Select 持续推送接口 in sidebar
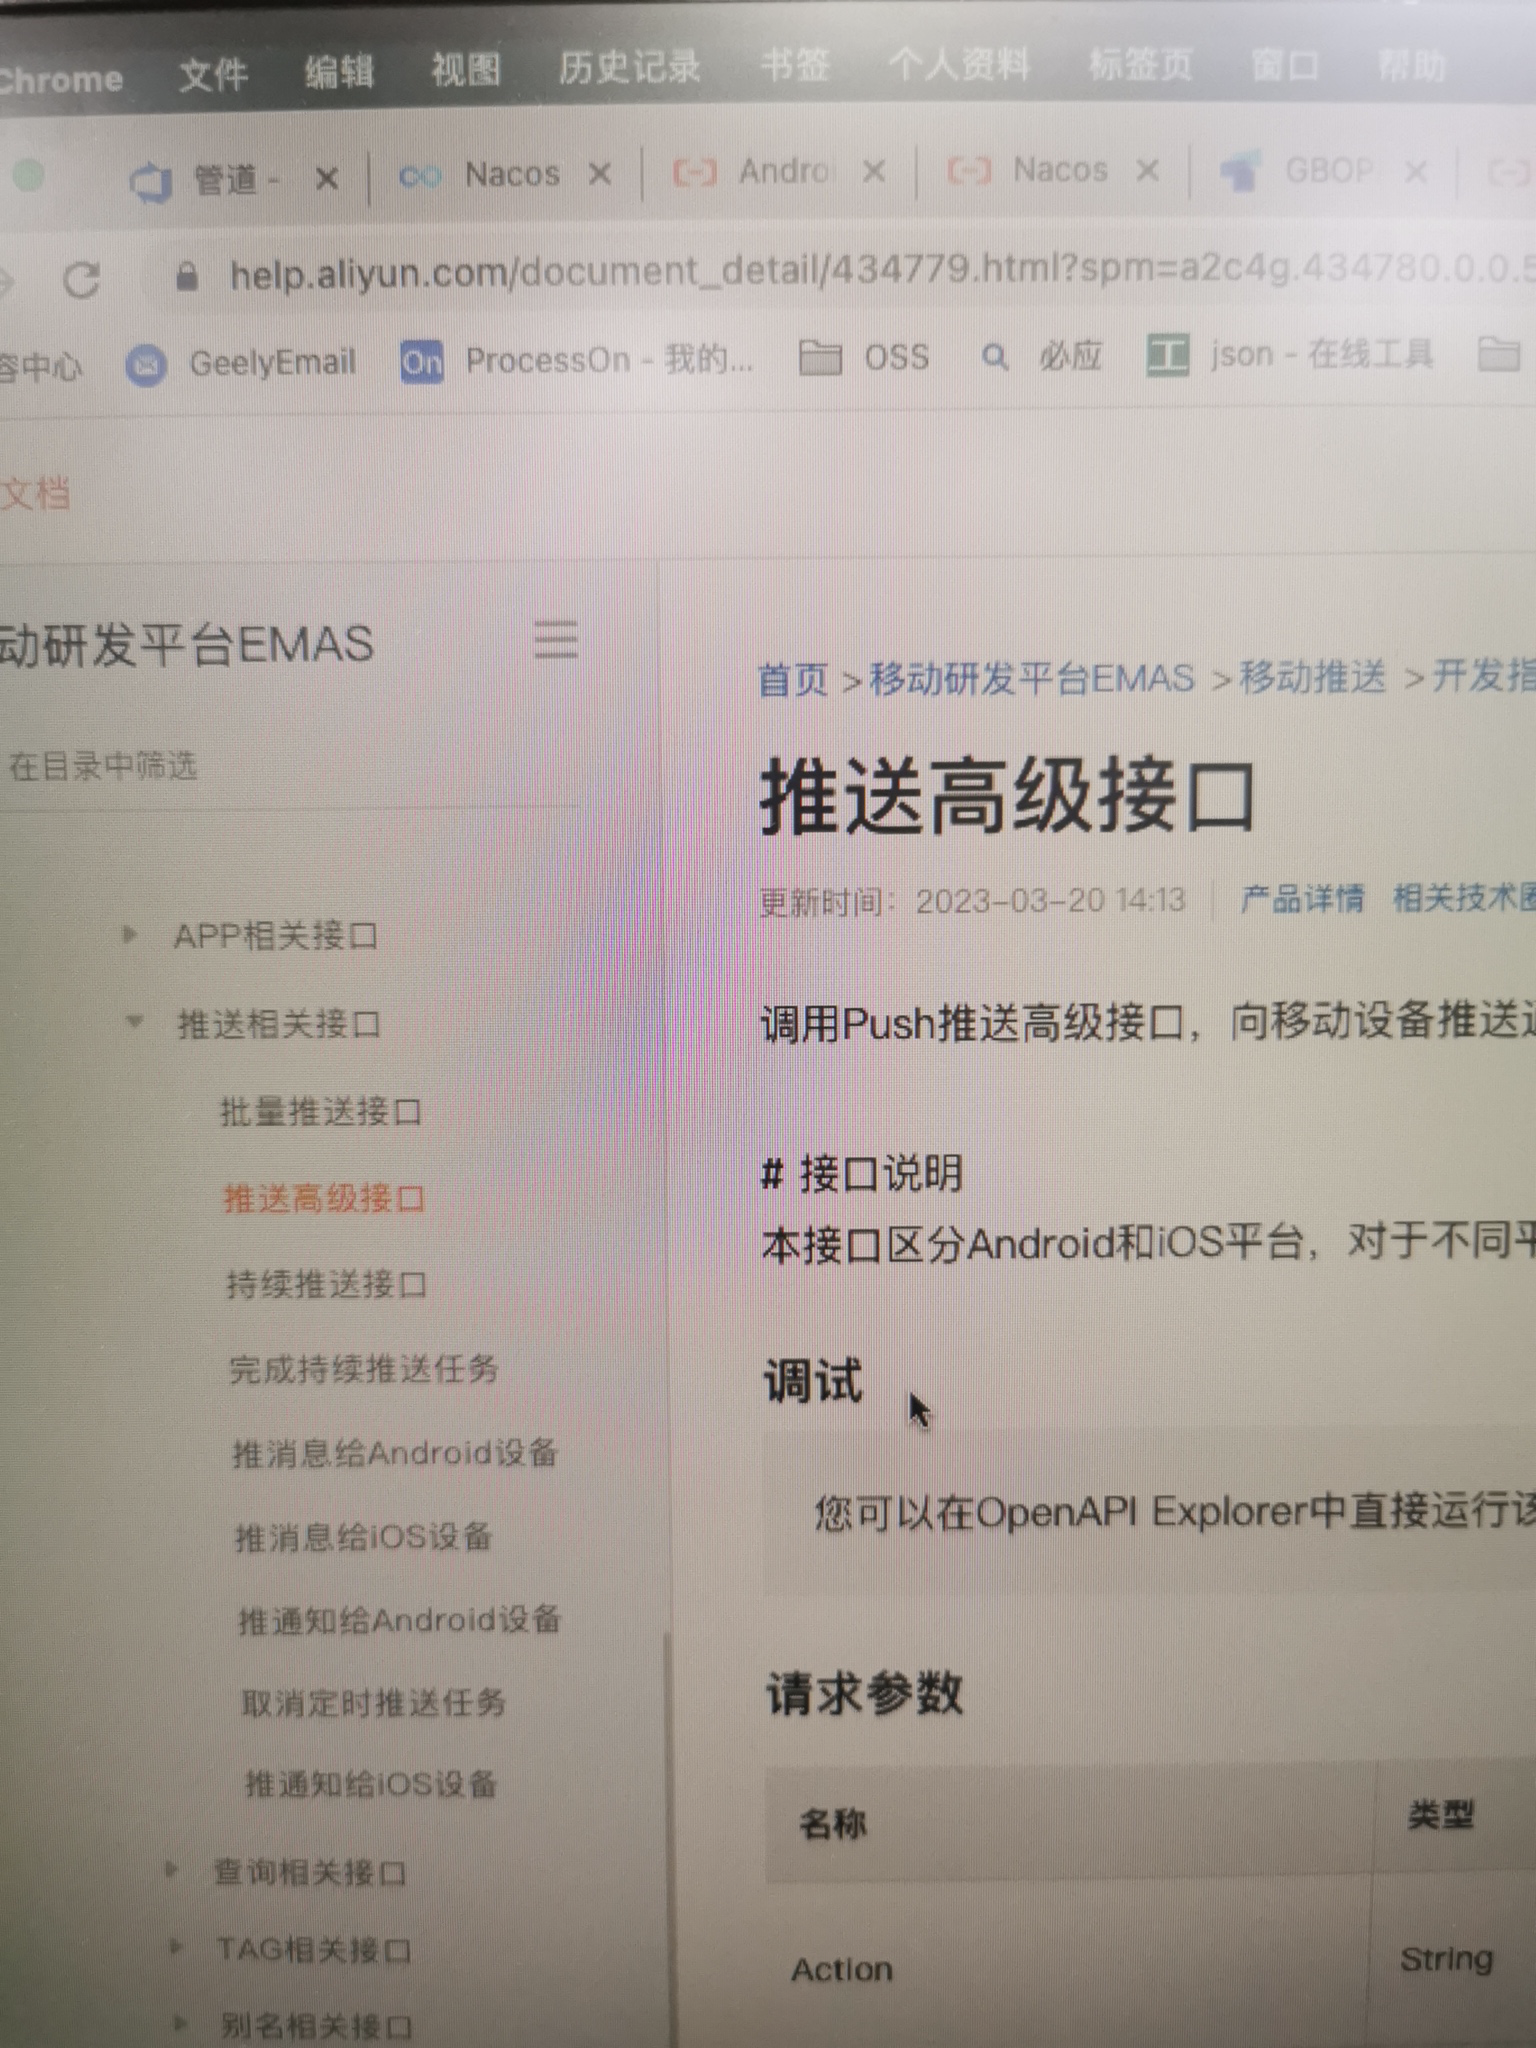Viewport: 1536px width, 2048px height. 327,1284
